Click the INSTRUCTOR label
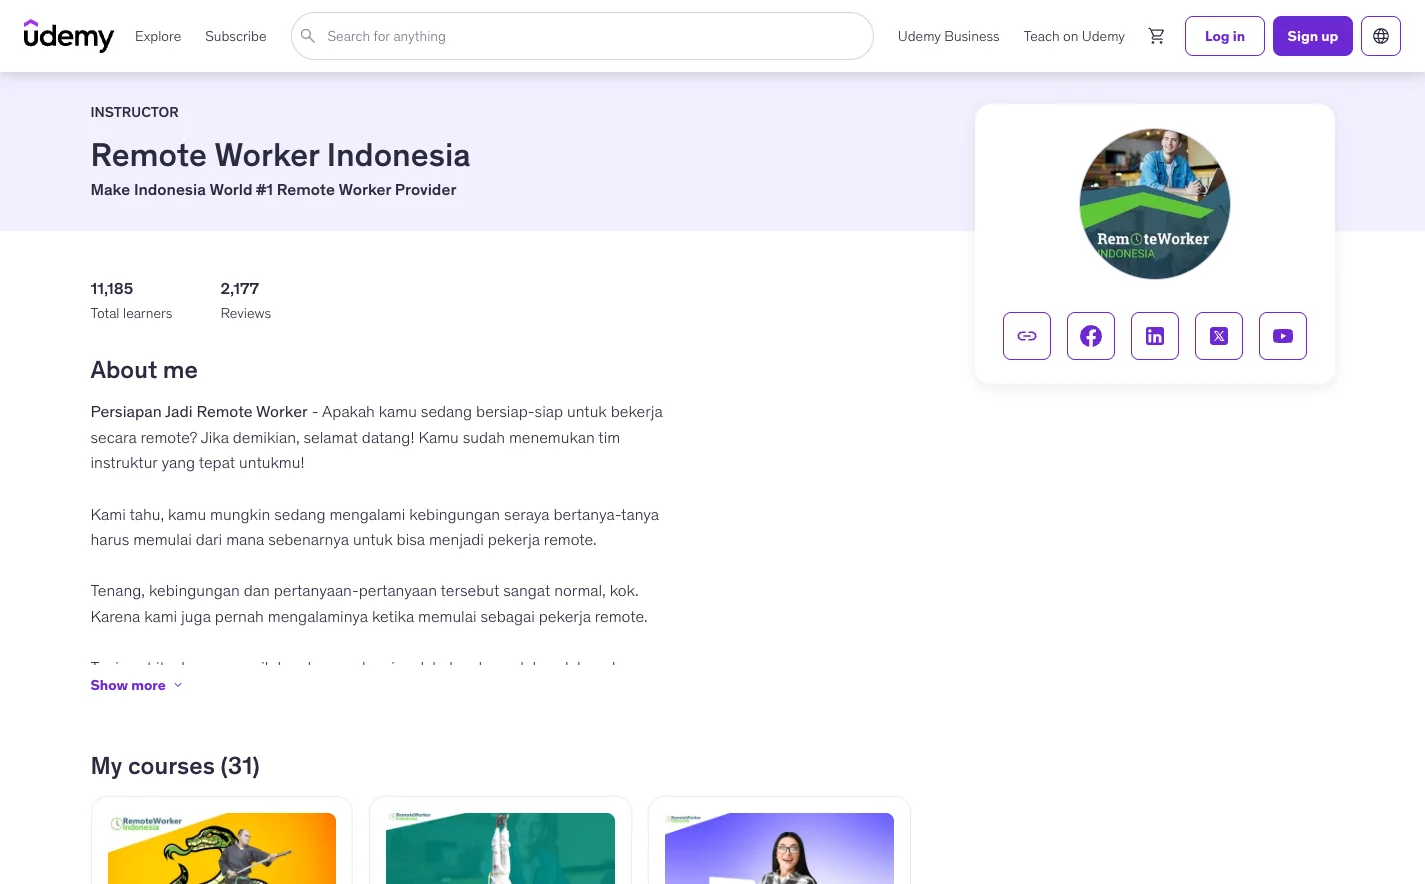Image resolution: width=1425 pixels, height=884 pixels. [x=135, y=112]
